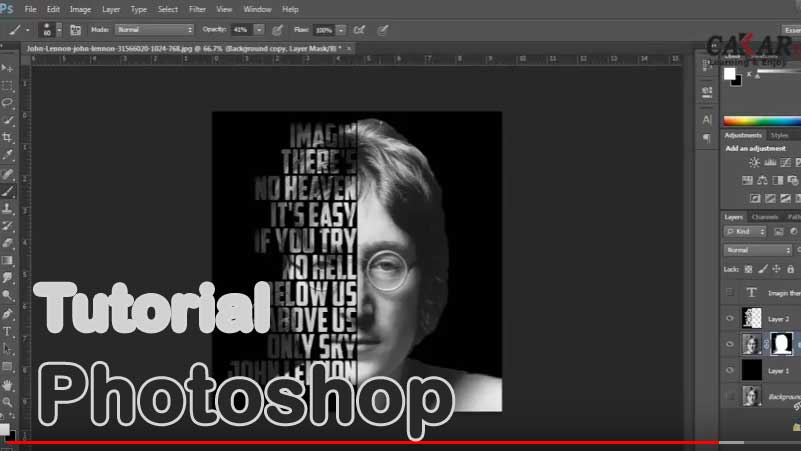Switch to the Styles tab
Viewport: 801px width, 451px height.
780,135
